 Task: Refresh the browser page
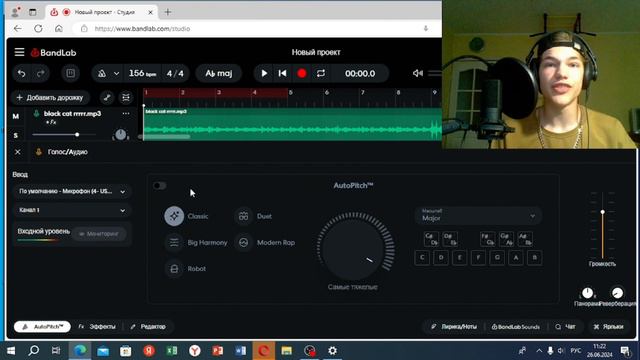click(x=38, y=29)
